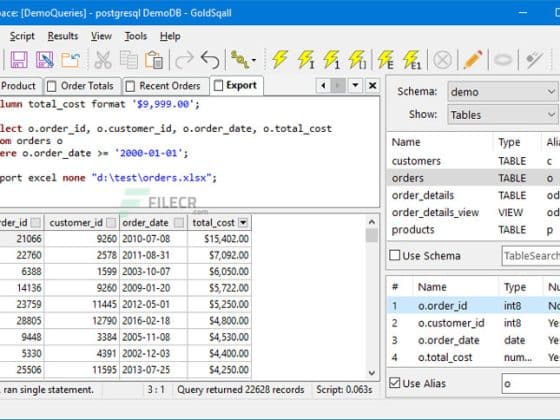Click the Copy icon in toolbar
The width and height of the screenshot is (560, 420).
(x=129, y=60)
